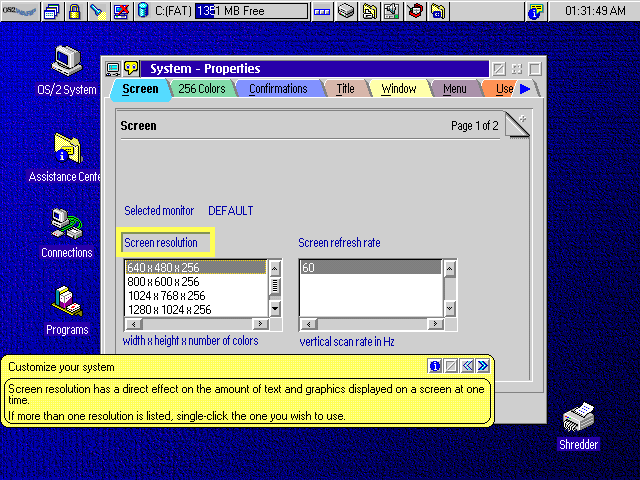Switch to the 256 Colors tab
The image size is (640, 480).
pyautogui.click(x=202, y=89)
